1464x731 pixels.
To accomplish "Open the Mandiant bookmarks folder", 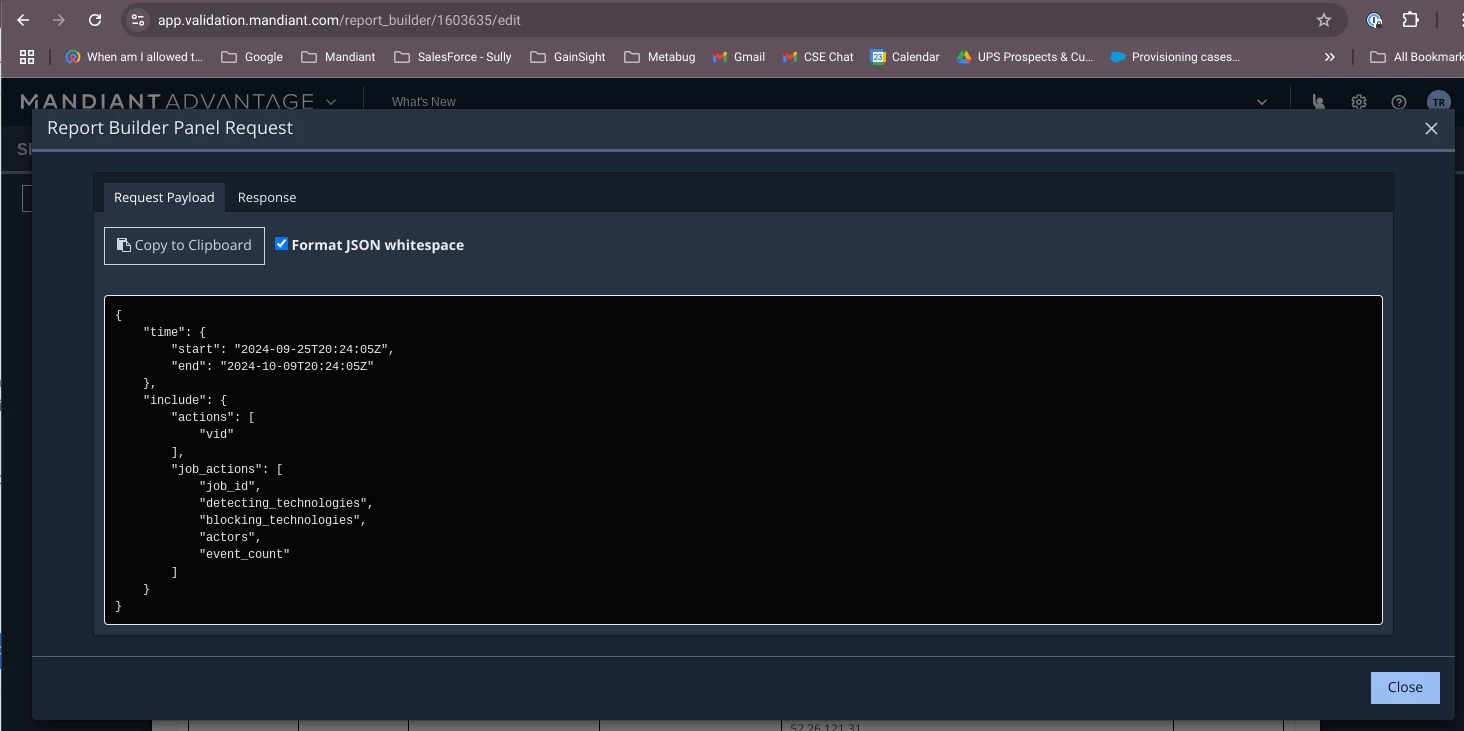I will click(x=338, y=57).
